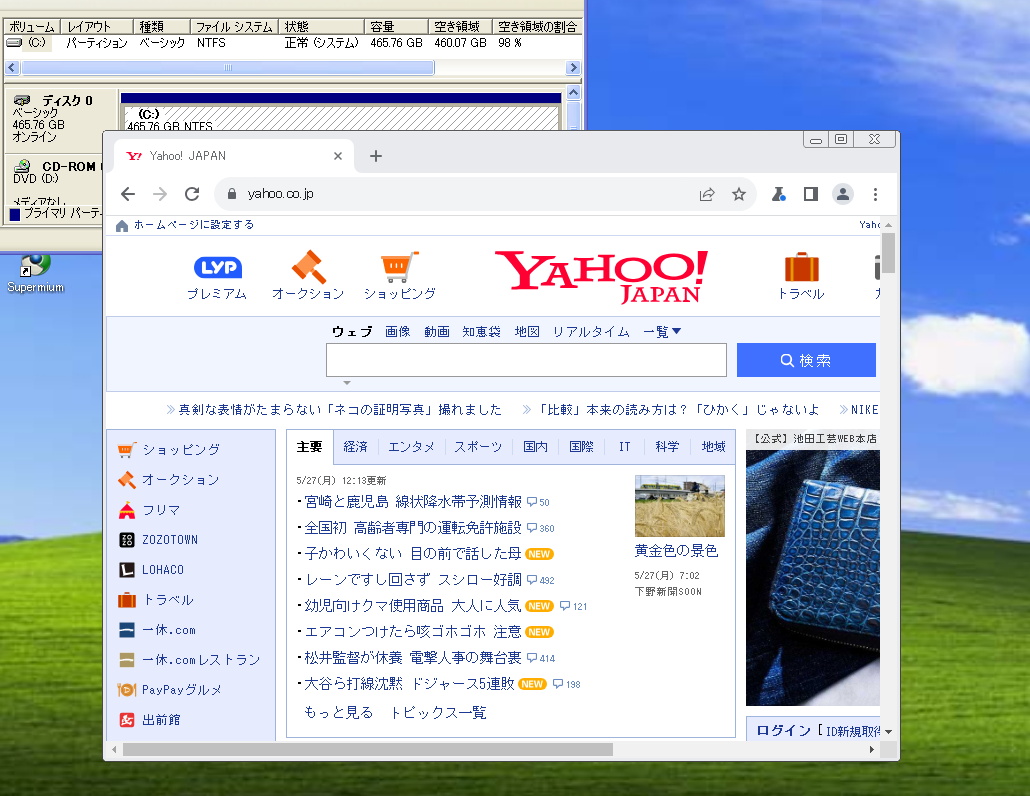The image size is (1030, 796).
Task: Switch to the 経済 news tab
Action: [355, 447]
